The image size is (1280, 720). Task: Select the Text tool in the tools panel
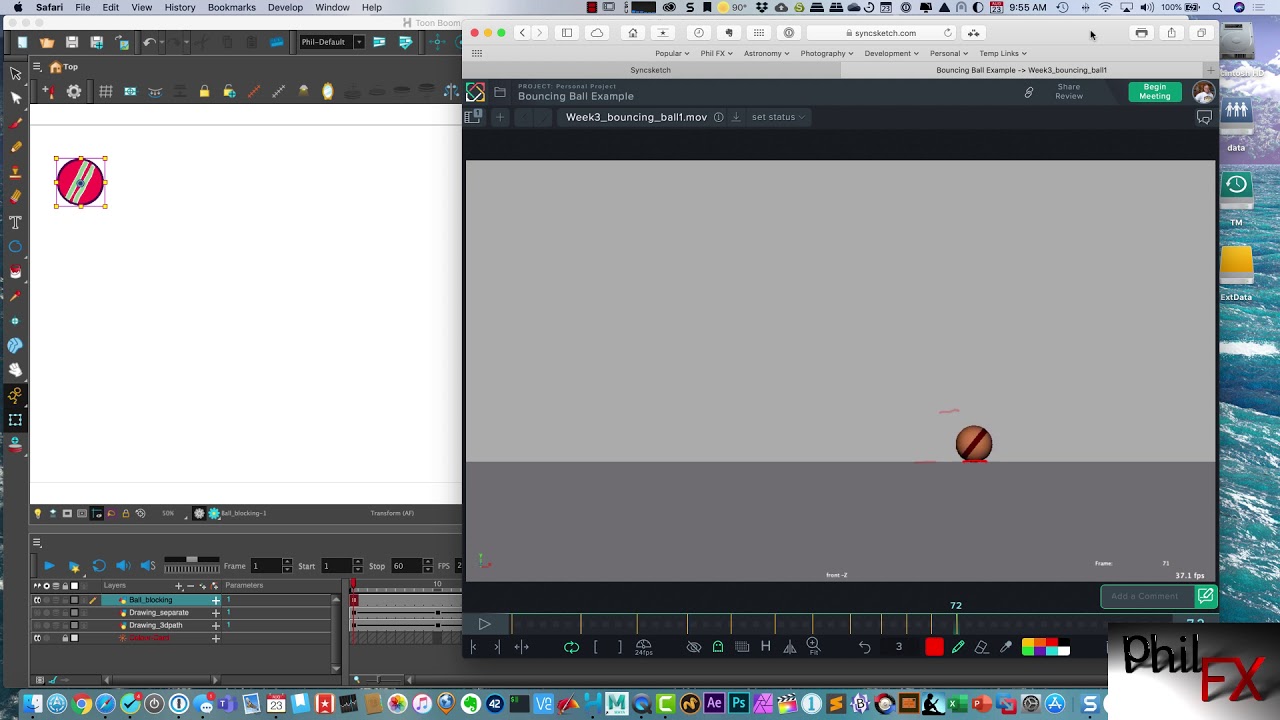point(15,222)
